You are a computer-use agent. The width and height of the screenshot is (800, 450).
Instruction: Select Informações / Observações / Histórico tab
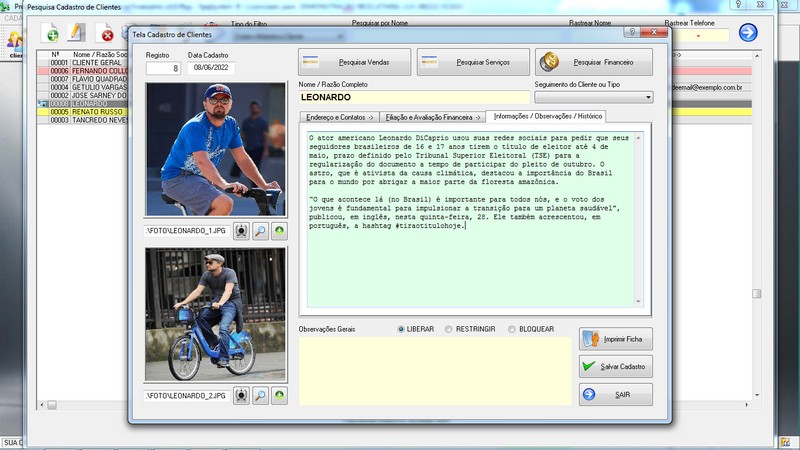pyautogui.click(x=547, y=116)
